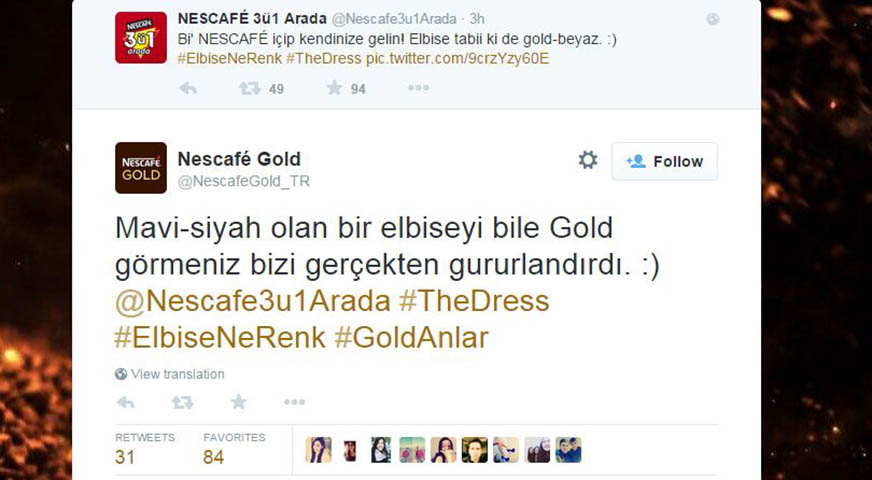The image size is (872, 480).
Task: Open the #TheDress hashtag in Gold tweet
Action: click(474, 301)
